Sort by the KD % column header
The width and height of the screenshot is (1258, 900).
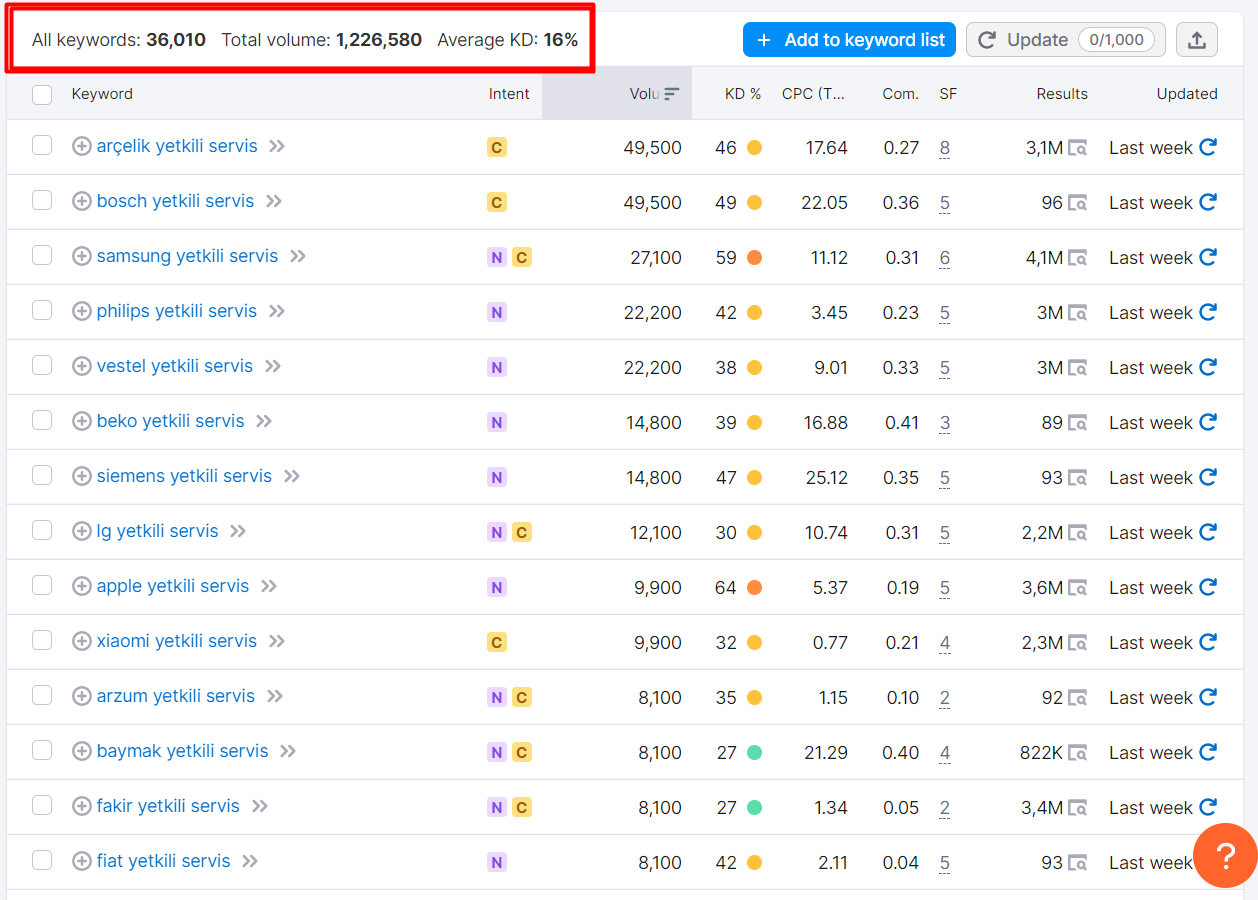pyautogui.click(x=743, y=94)
